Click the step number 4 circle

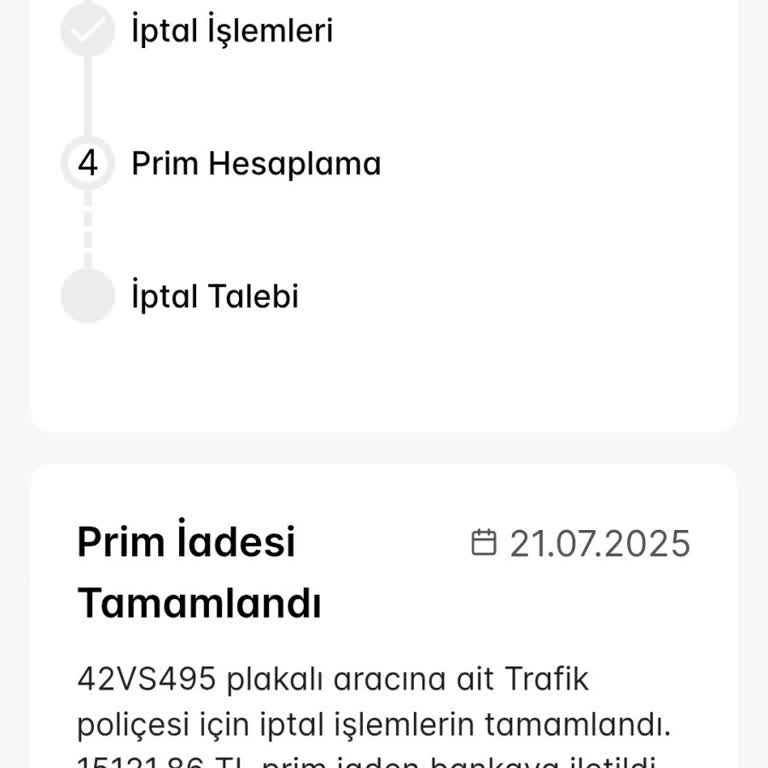88,164
